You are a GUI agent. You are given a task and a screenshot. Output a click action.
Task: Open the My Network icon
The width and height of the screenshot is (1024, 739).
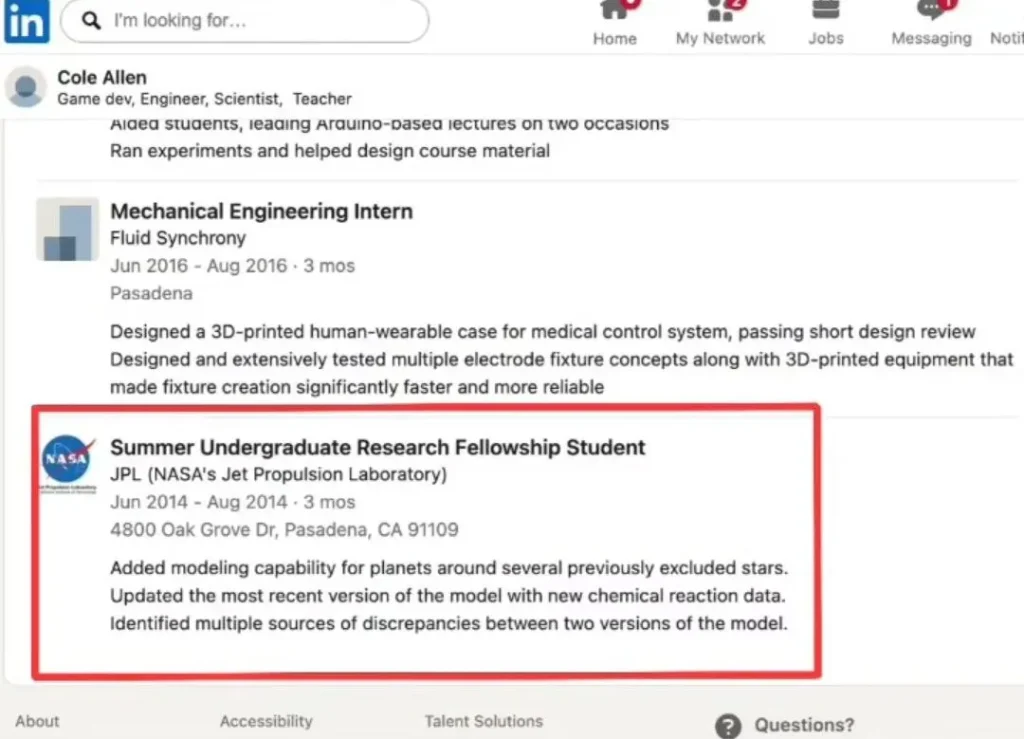pos(720,10)
